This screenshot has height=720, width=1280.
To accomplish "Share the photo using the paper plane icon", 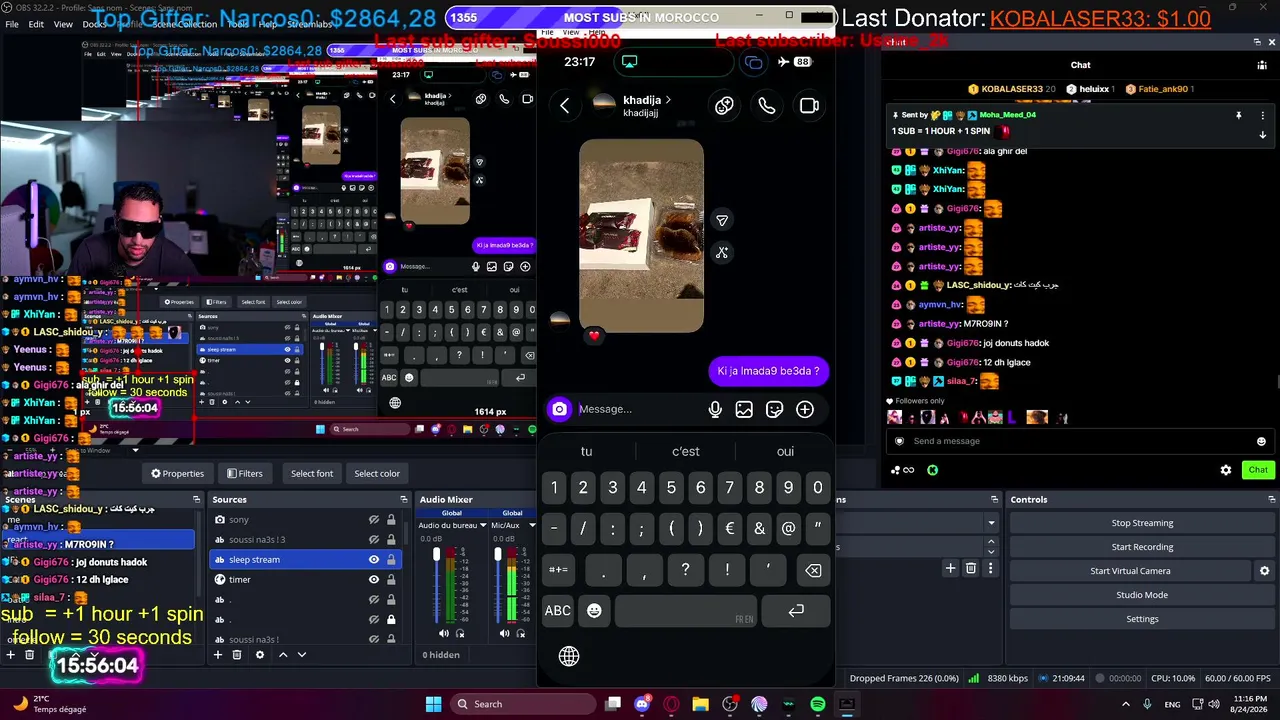I will point(722,220).
